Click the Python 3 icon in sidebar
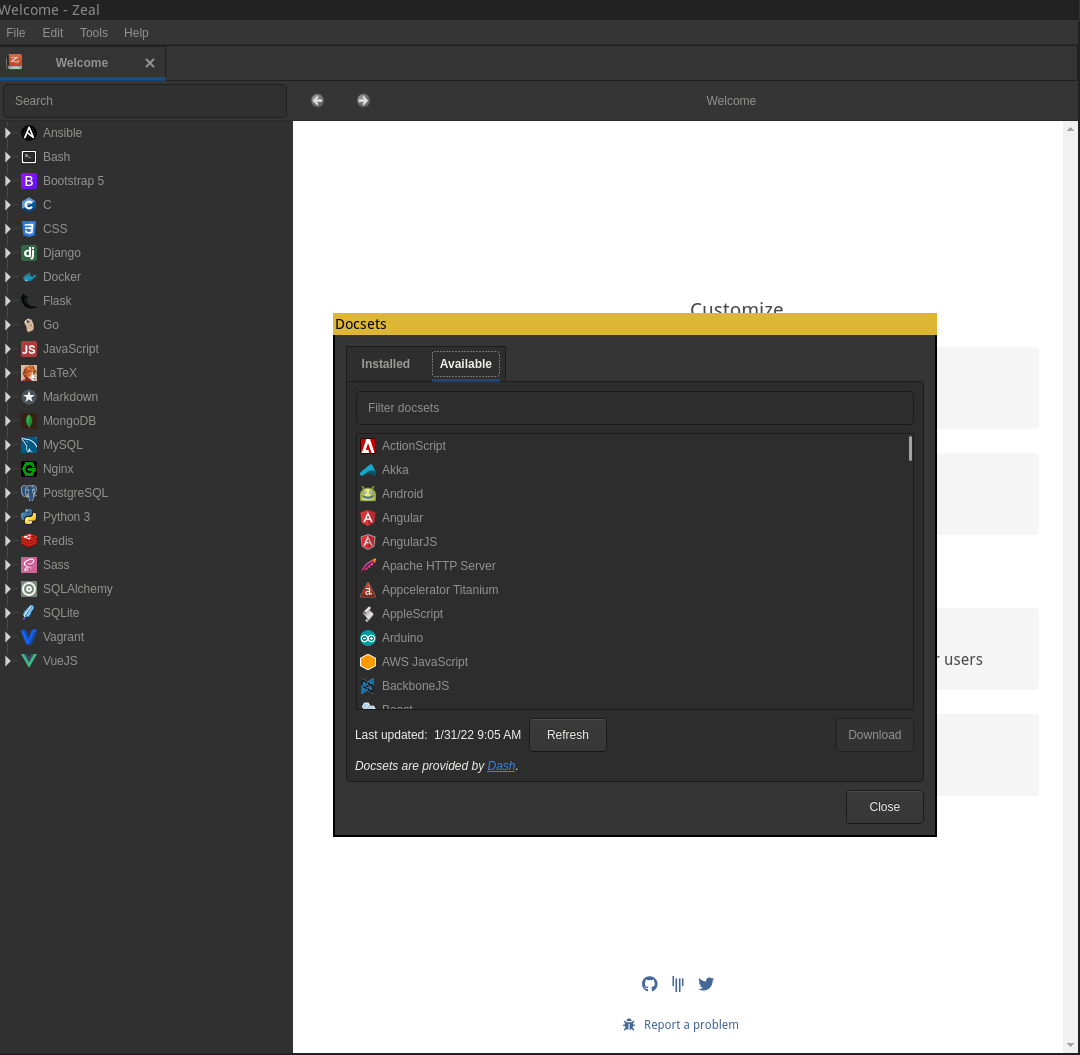This screenshot has width=1080, height=1055. tap(29, 517)
